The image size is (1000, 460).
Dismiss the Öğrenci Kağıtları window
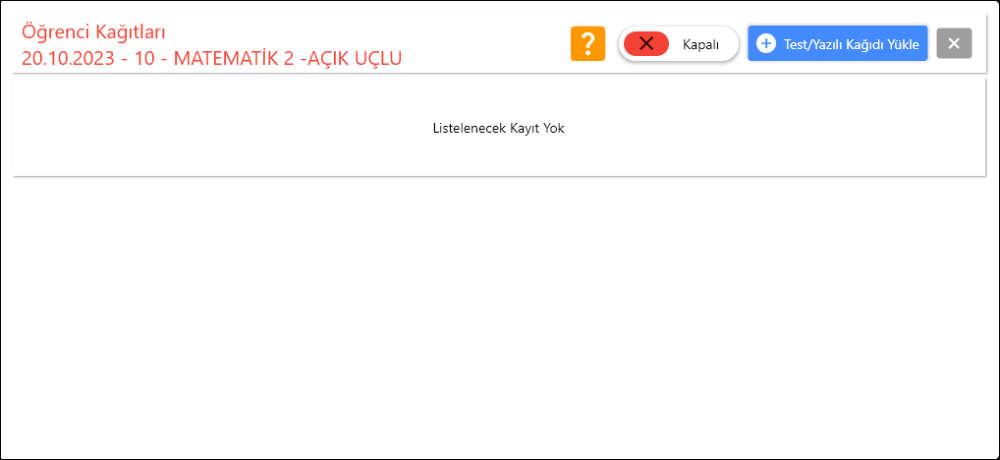click(954, 43)
